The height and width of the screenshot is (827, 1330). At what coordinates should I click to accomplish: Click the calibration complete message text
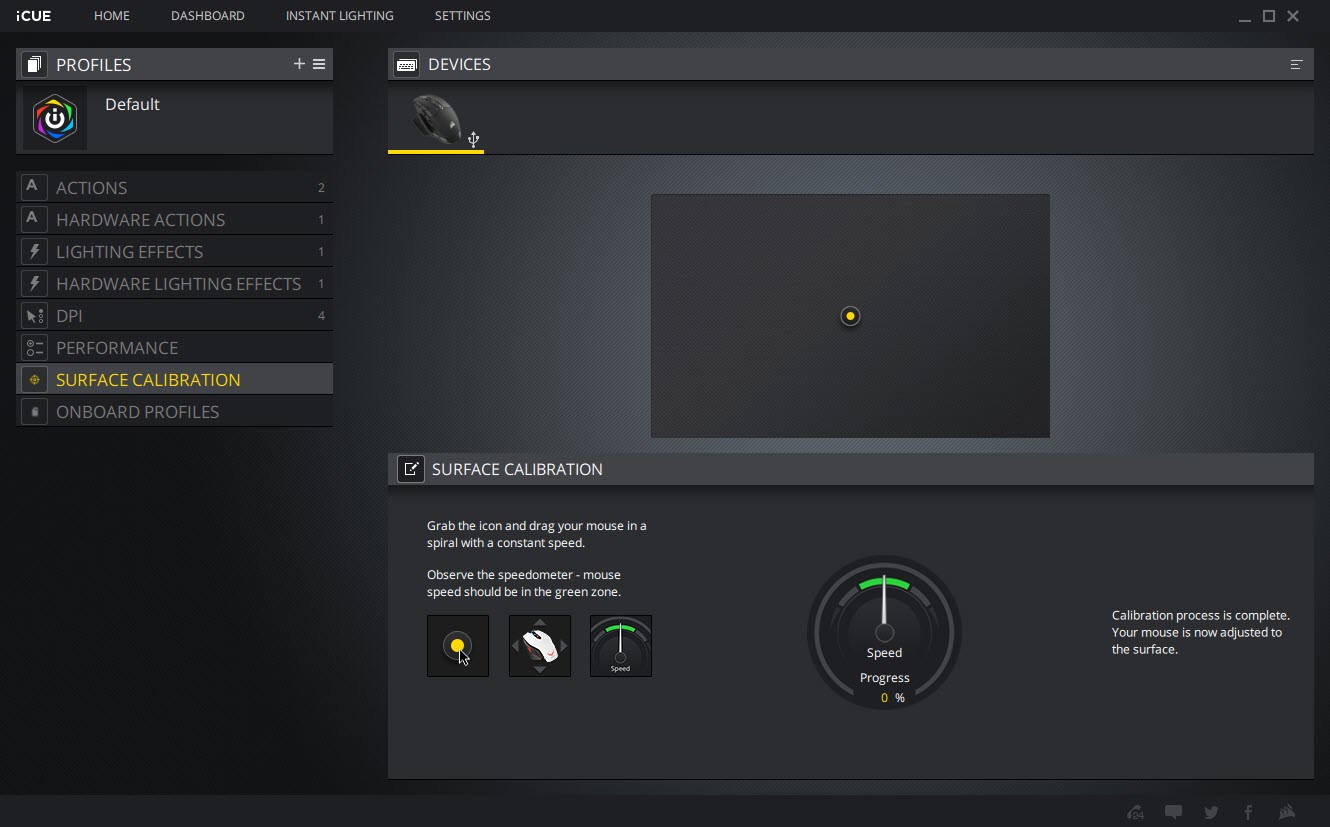tap(1201, 632)
